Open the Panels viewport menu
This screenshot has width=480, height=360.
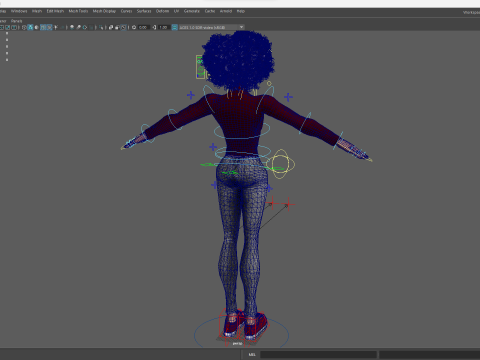pos(16,21)
